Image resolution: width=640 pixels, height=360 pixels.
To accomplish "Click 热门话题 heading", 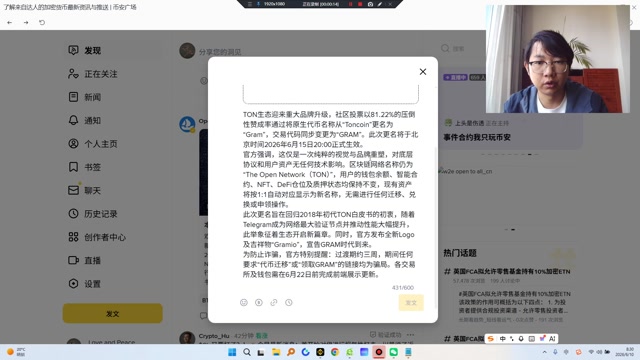I will coord(460,253).
